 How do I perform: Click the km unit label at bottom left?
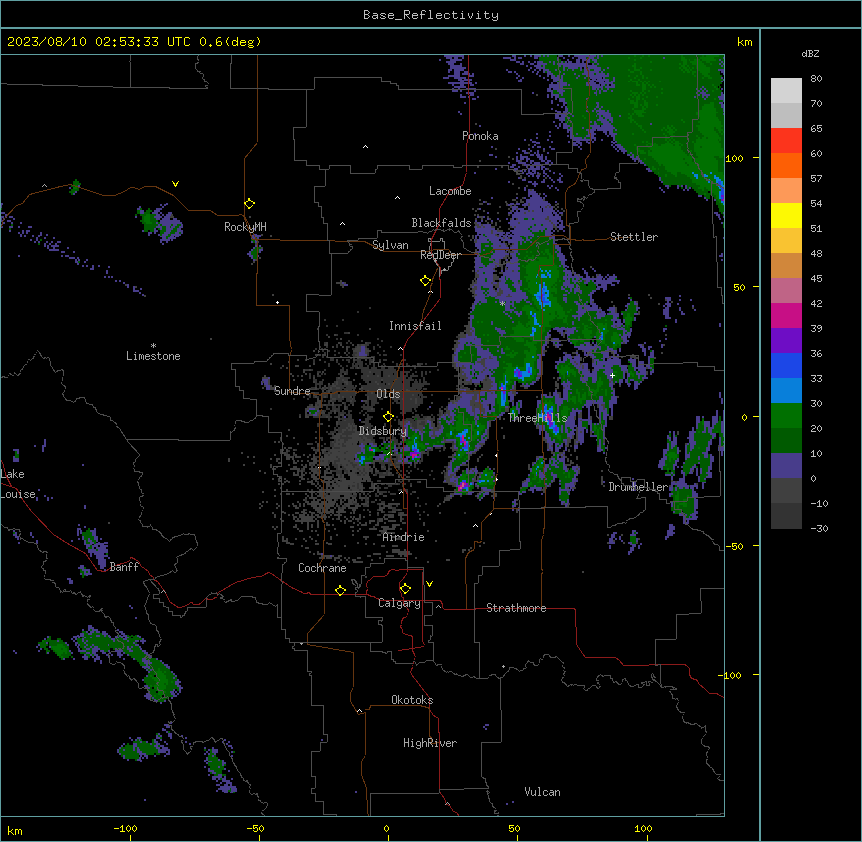[x=15, y=831]
